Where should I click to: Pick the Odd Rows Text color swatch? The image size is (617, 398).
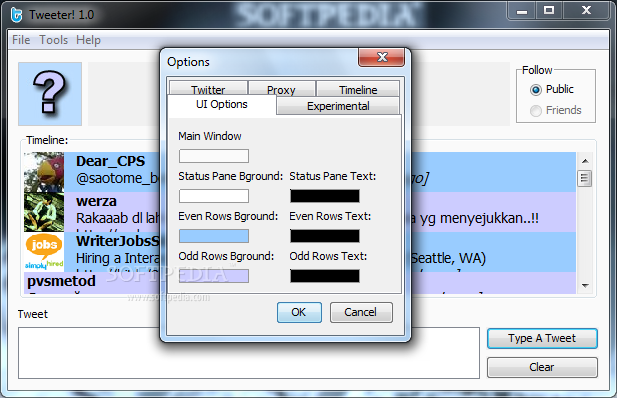click(x=325, y=276)
